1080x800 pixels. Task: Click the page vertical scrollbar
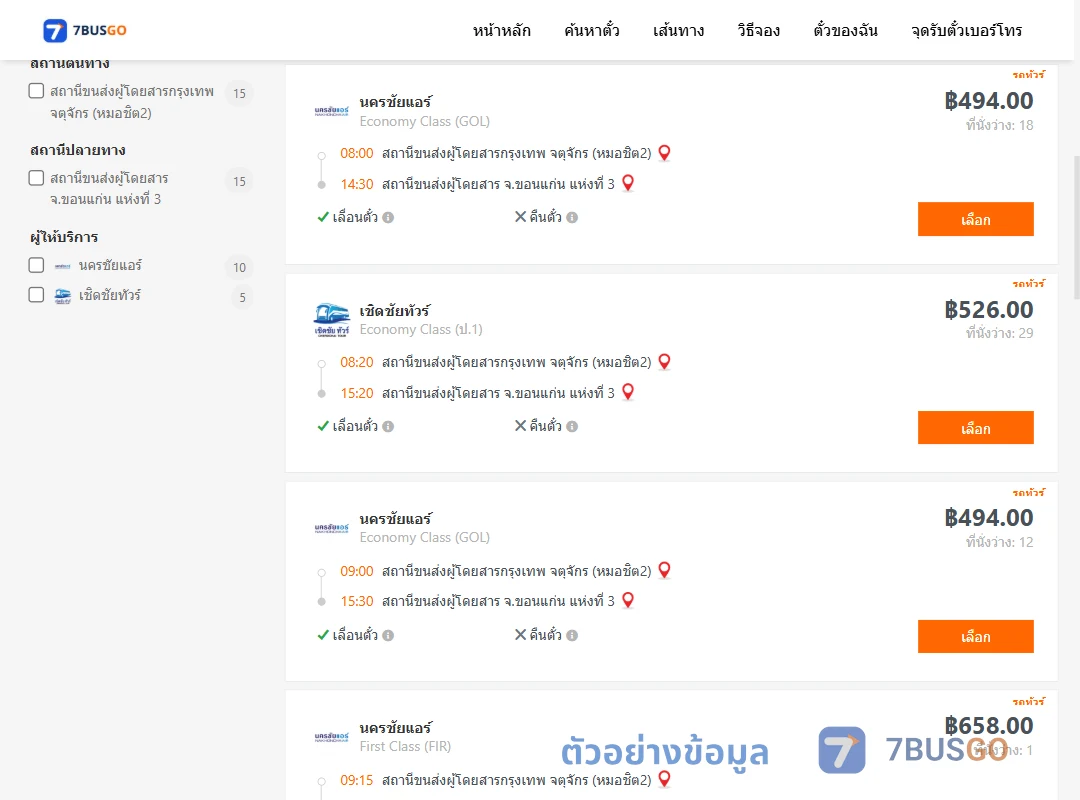(x=1076, y=227)
